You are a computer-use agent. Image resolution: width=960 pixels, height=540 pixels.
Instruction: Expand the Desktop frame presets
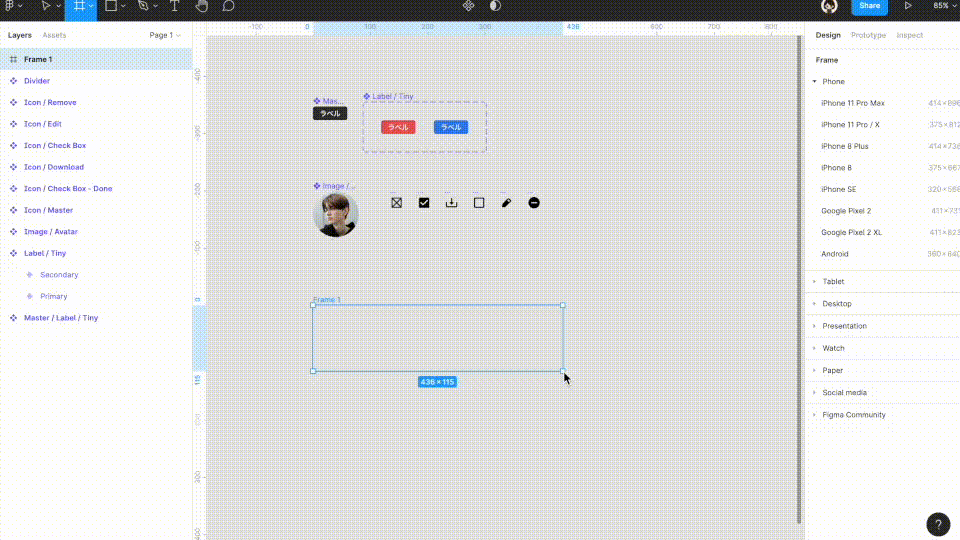click(836, 304)
